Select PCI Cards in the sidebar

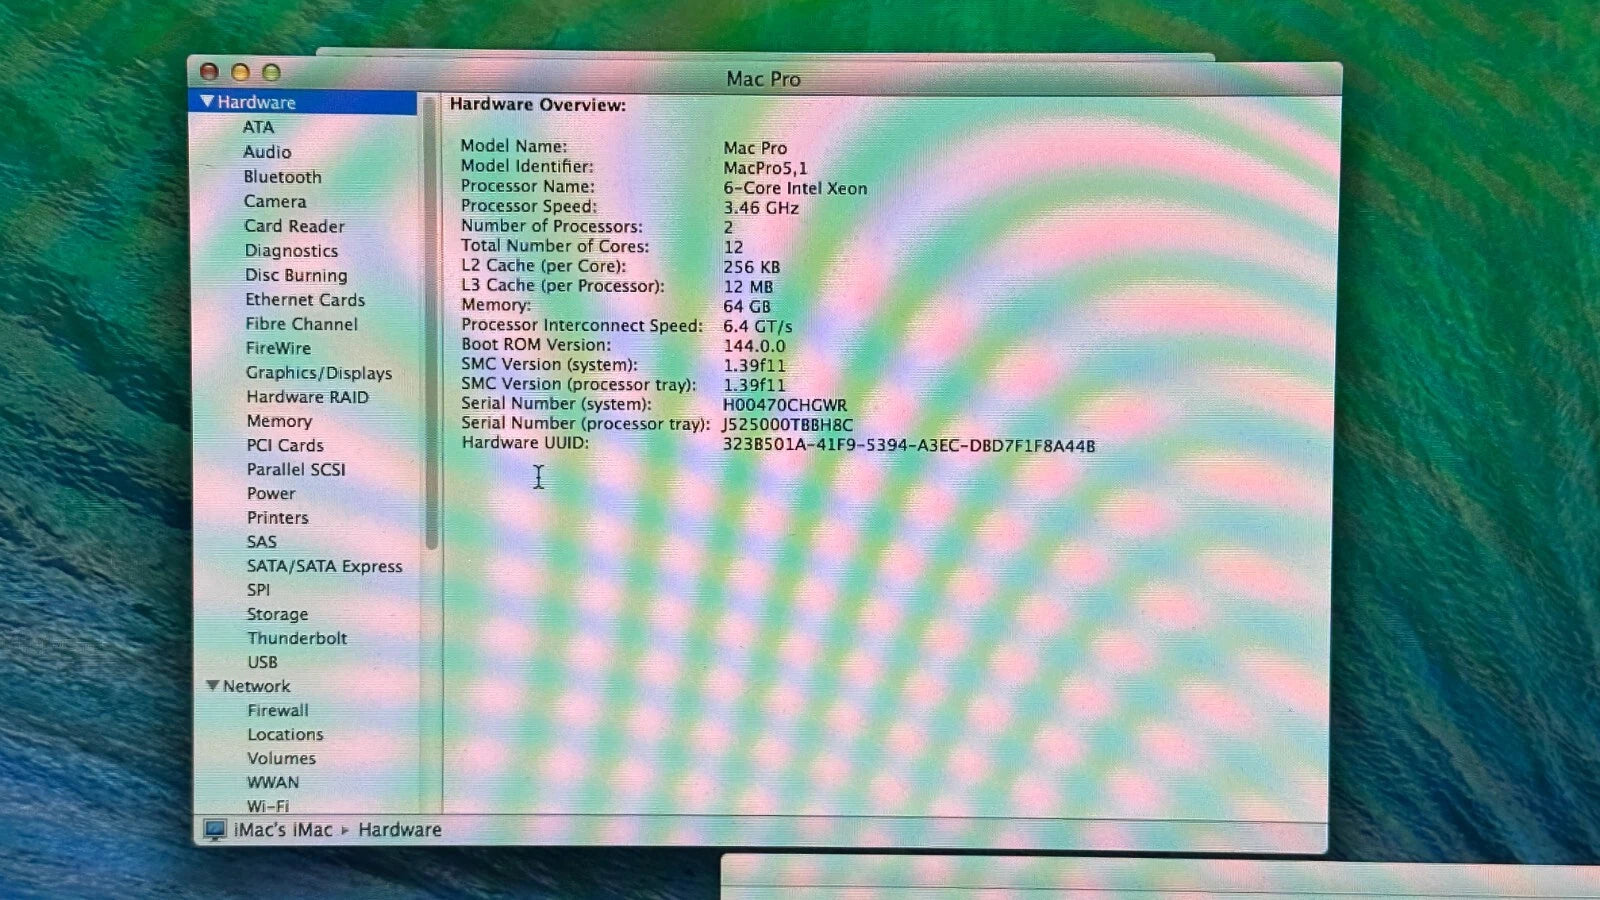point(285,445)
